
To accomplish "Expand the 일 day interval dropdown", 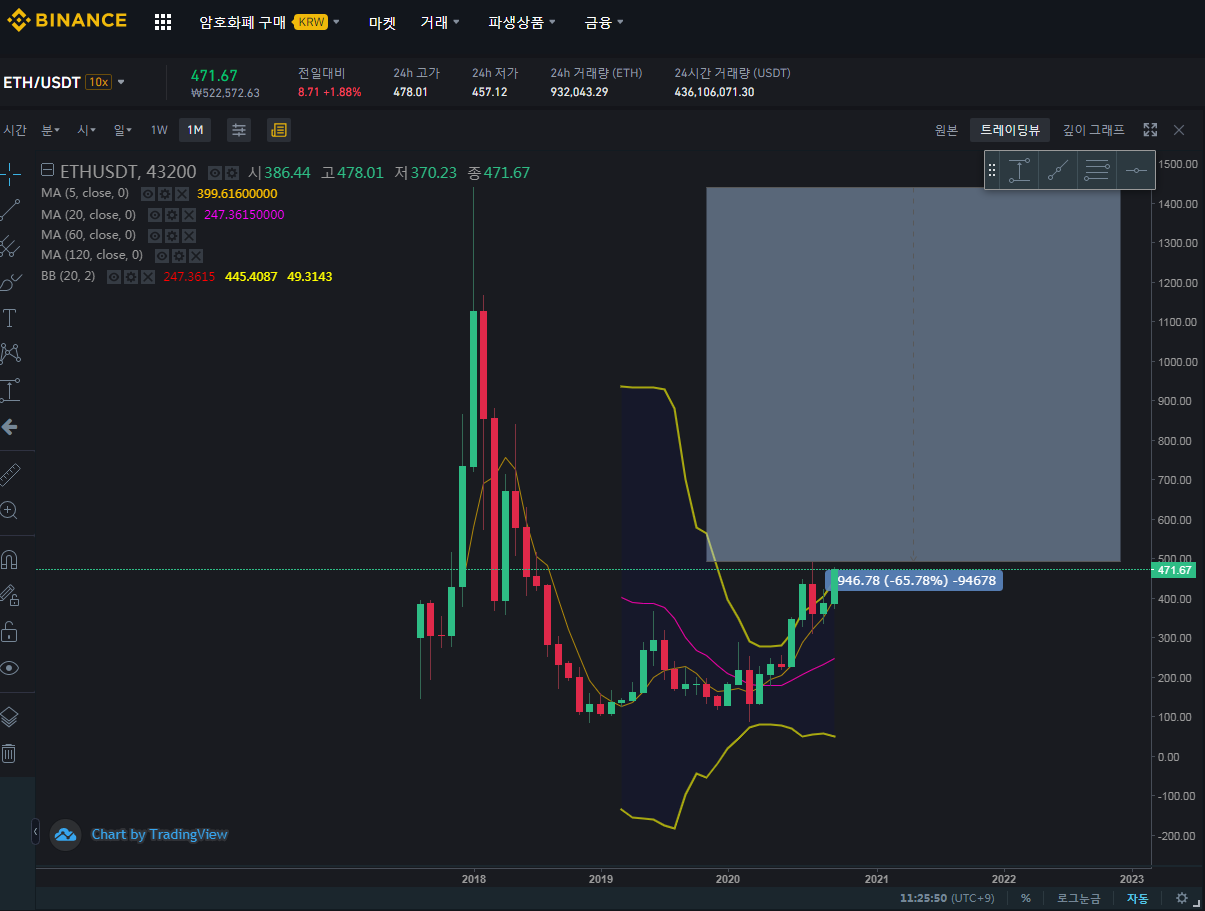I will 123,130.
